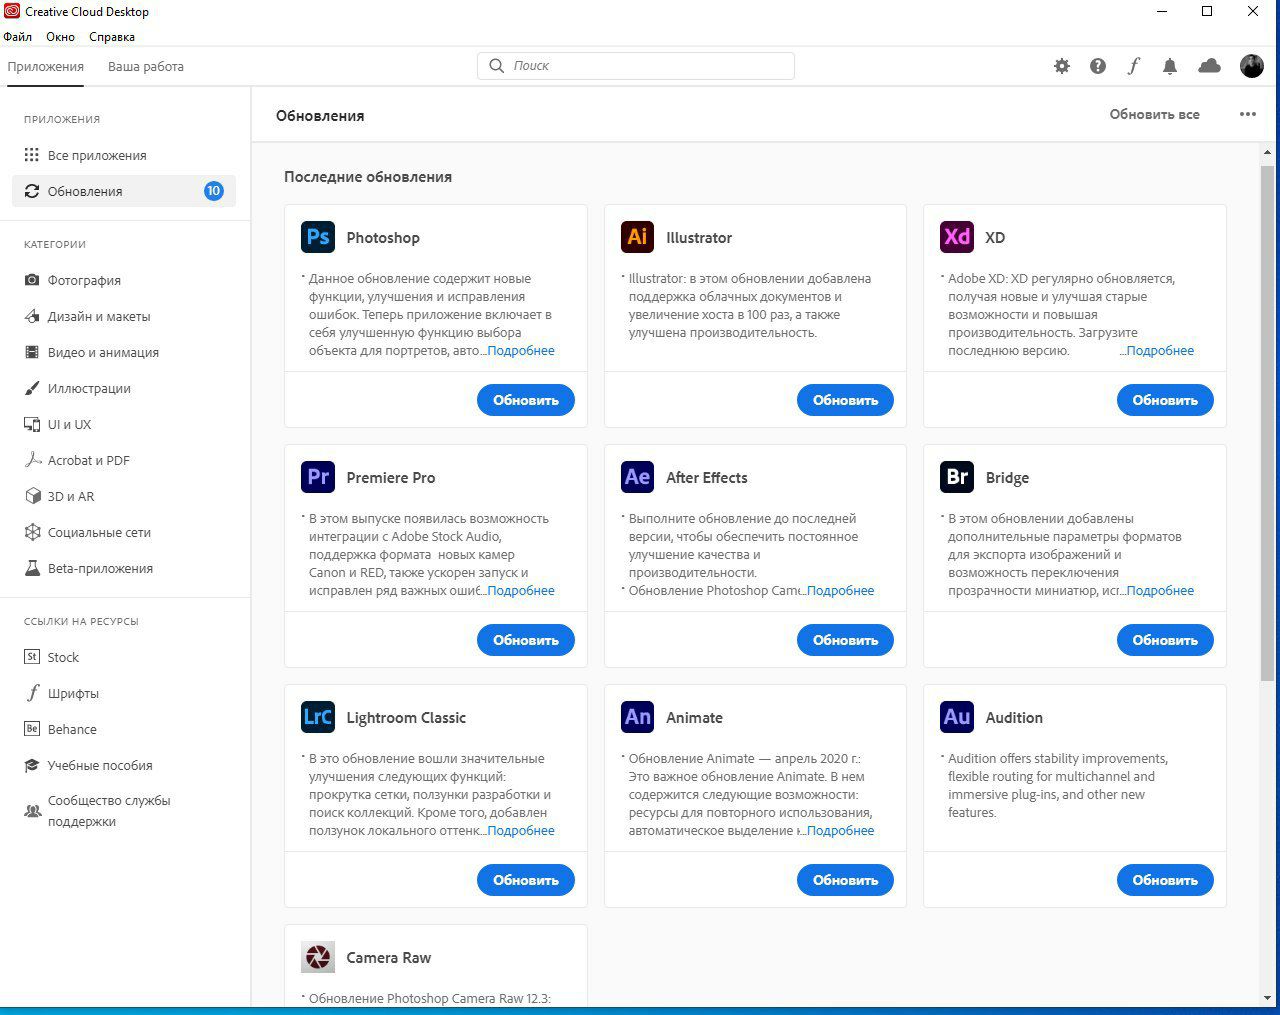Update Premiere Pro with Обновить button

[526, 640]
